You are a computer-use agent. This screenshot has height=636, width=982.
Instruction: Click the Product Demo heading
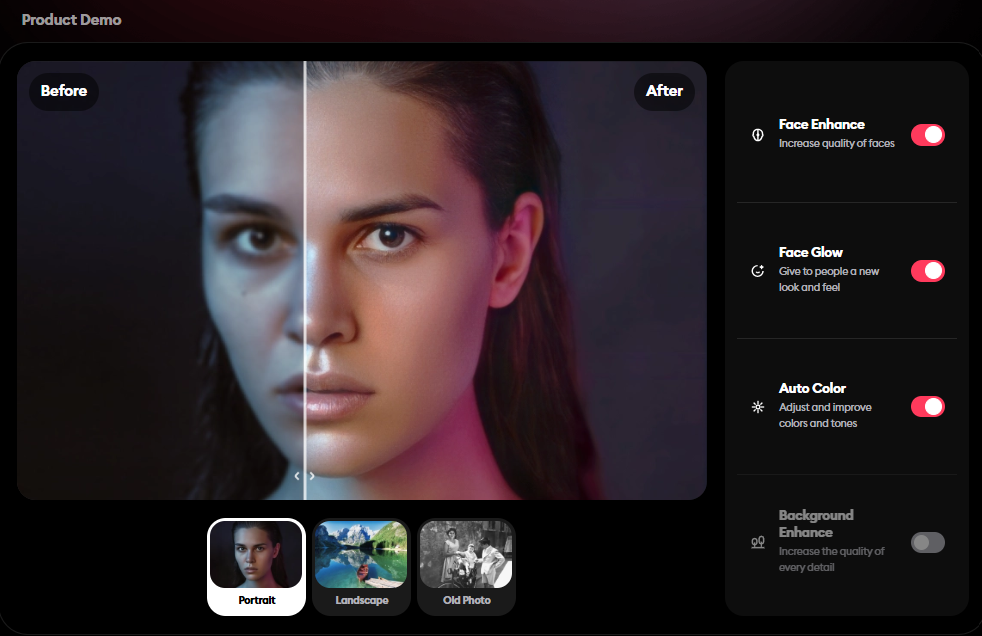click(71, 20)
